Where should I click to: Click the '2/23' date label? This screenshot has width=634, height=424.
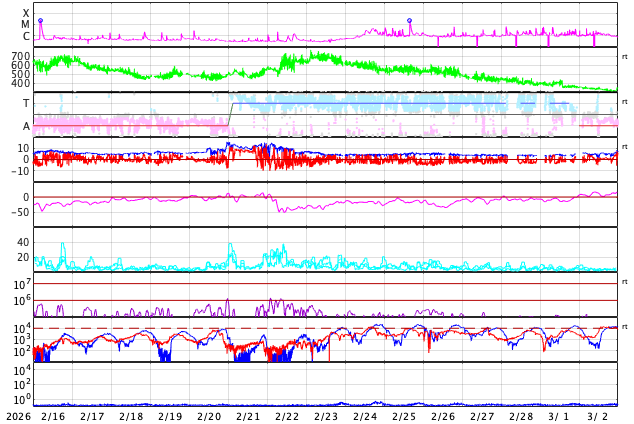coord(326,416)
